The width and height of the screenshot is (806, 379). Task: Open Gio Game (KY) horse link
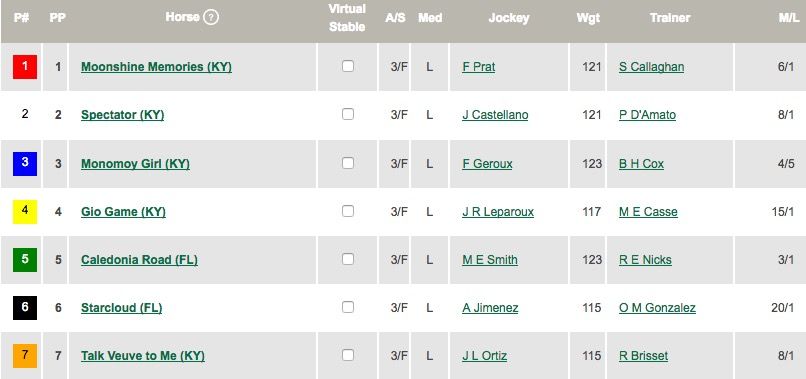[x=123, y=212]
